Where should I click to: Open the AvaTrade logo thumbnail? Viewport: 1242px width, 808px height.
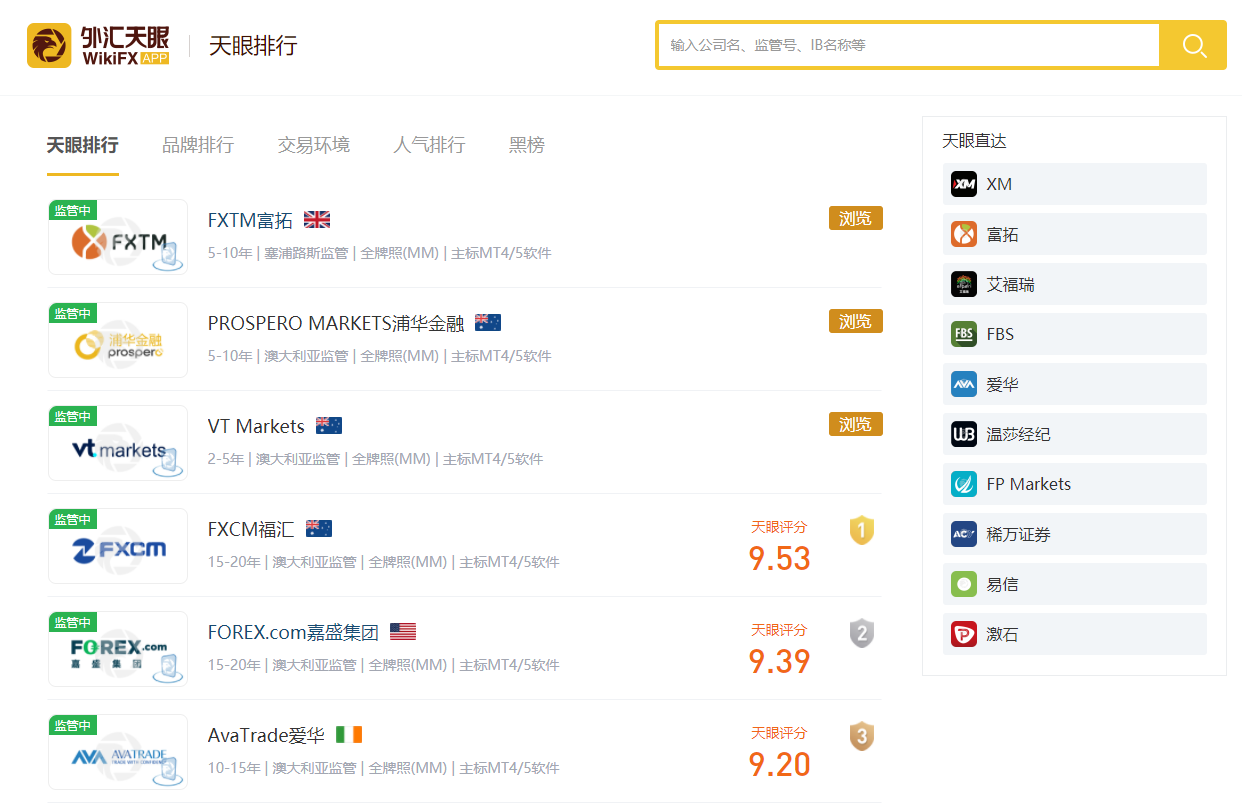point(118,752)
